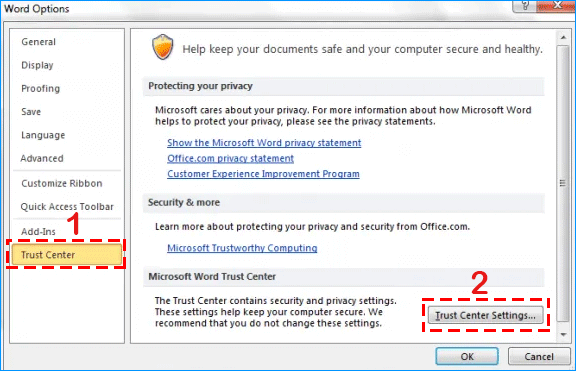
Task: Click the Trust Center shield icon
Action: point(162,47)
